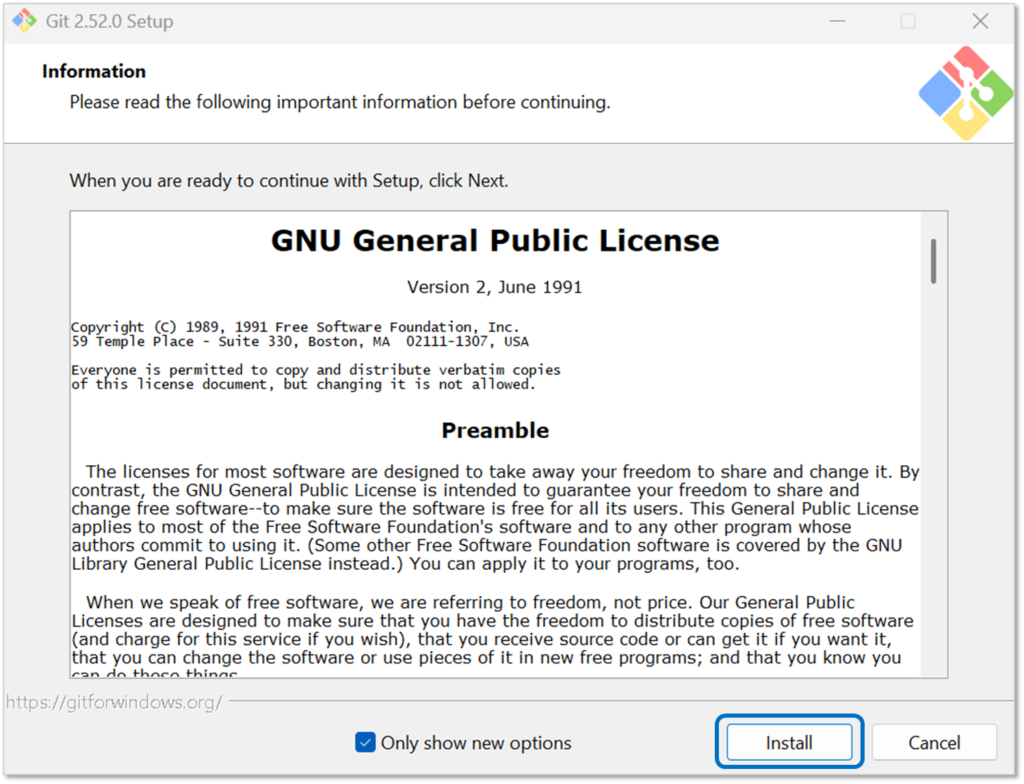The width and height of the screenshot is (1024, 784).
Task: Click the Preamble heading in license
Action: point(495,430)
